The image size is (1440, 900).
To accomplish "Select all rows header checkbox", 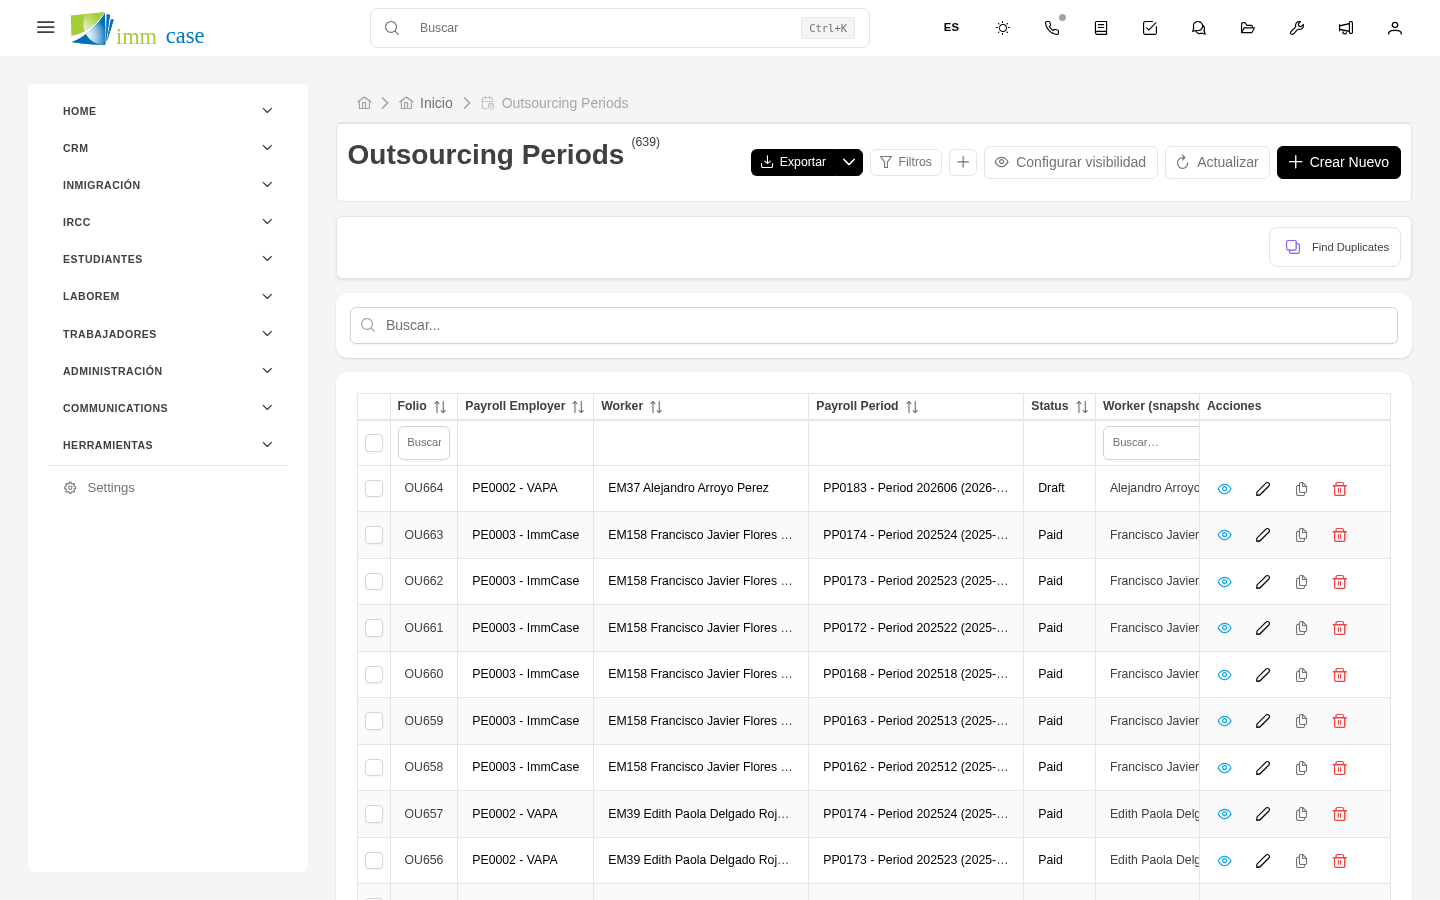I will (x=374, y=443).
